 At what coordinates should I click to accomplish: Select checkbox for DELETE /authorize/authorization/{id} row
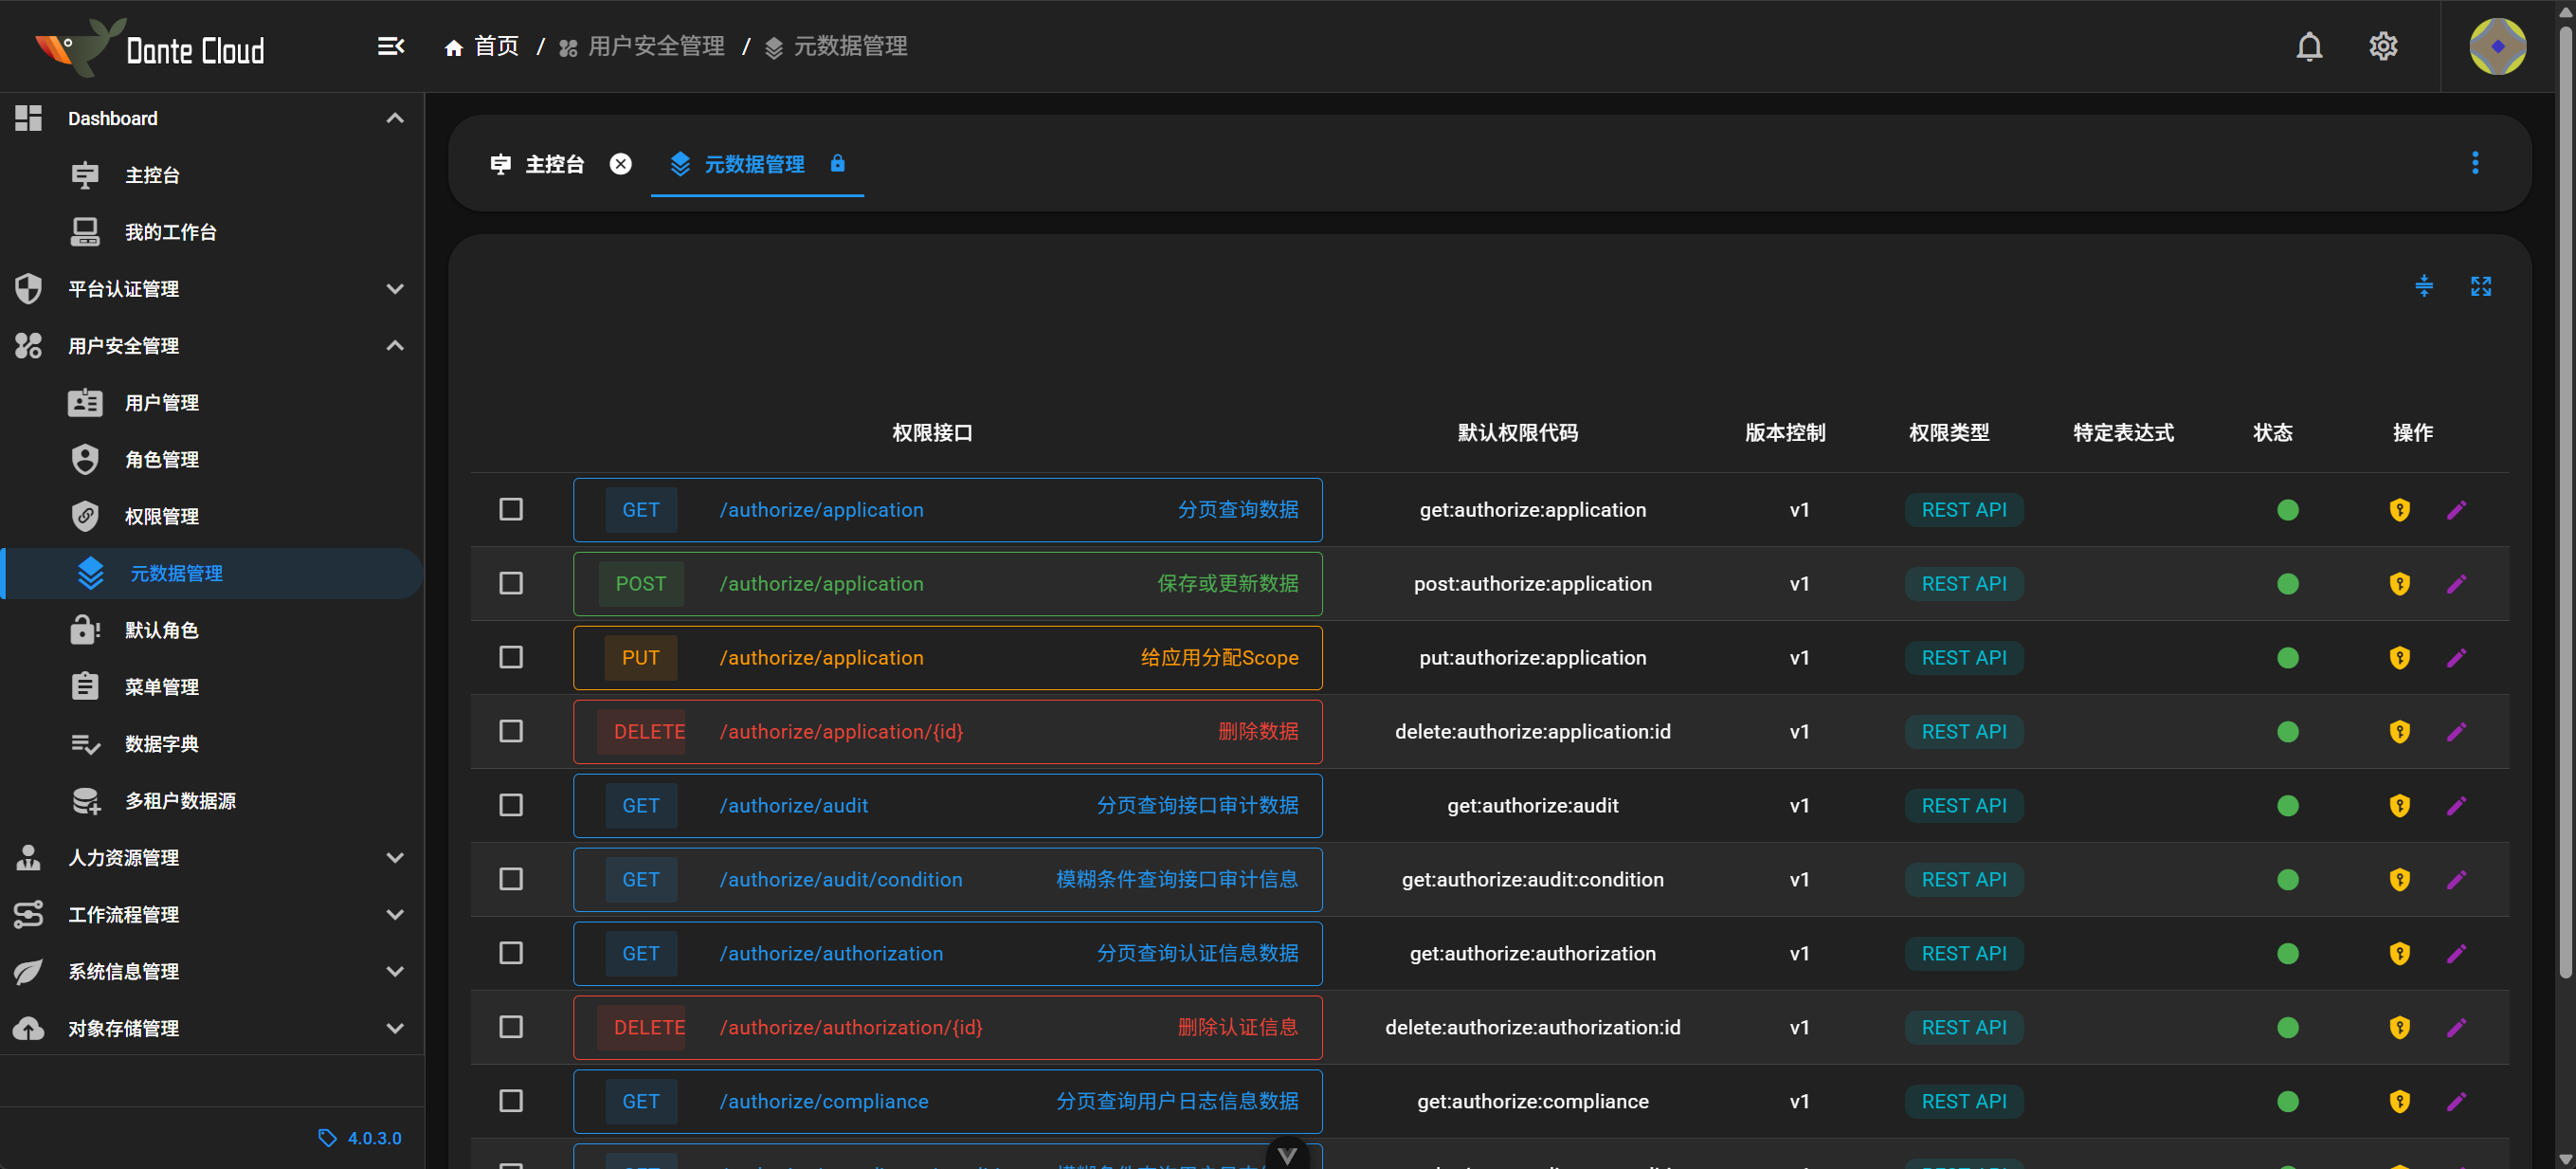point(511,1027)
